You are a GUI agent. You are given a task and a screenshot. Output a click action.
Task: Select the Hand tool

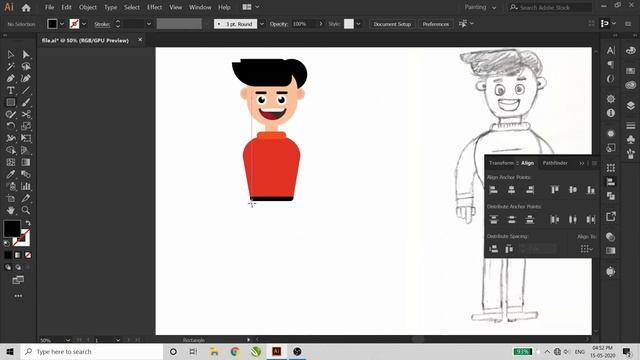point(11,210)
